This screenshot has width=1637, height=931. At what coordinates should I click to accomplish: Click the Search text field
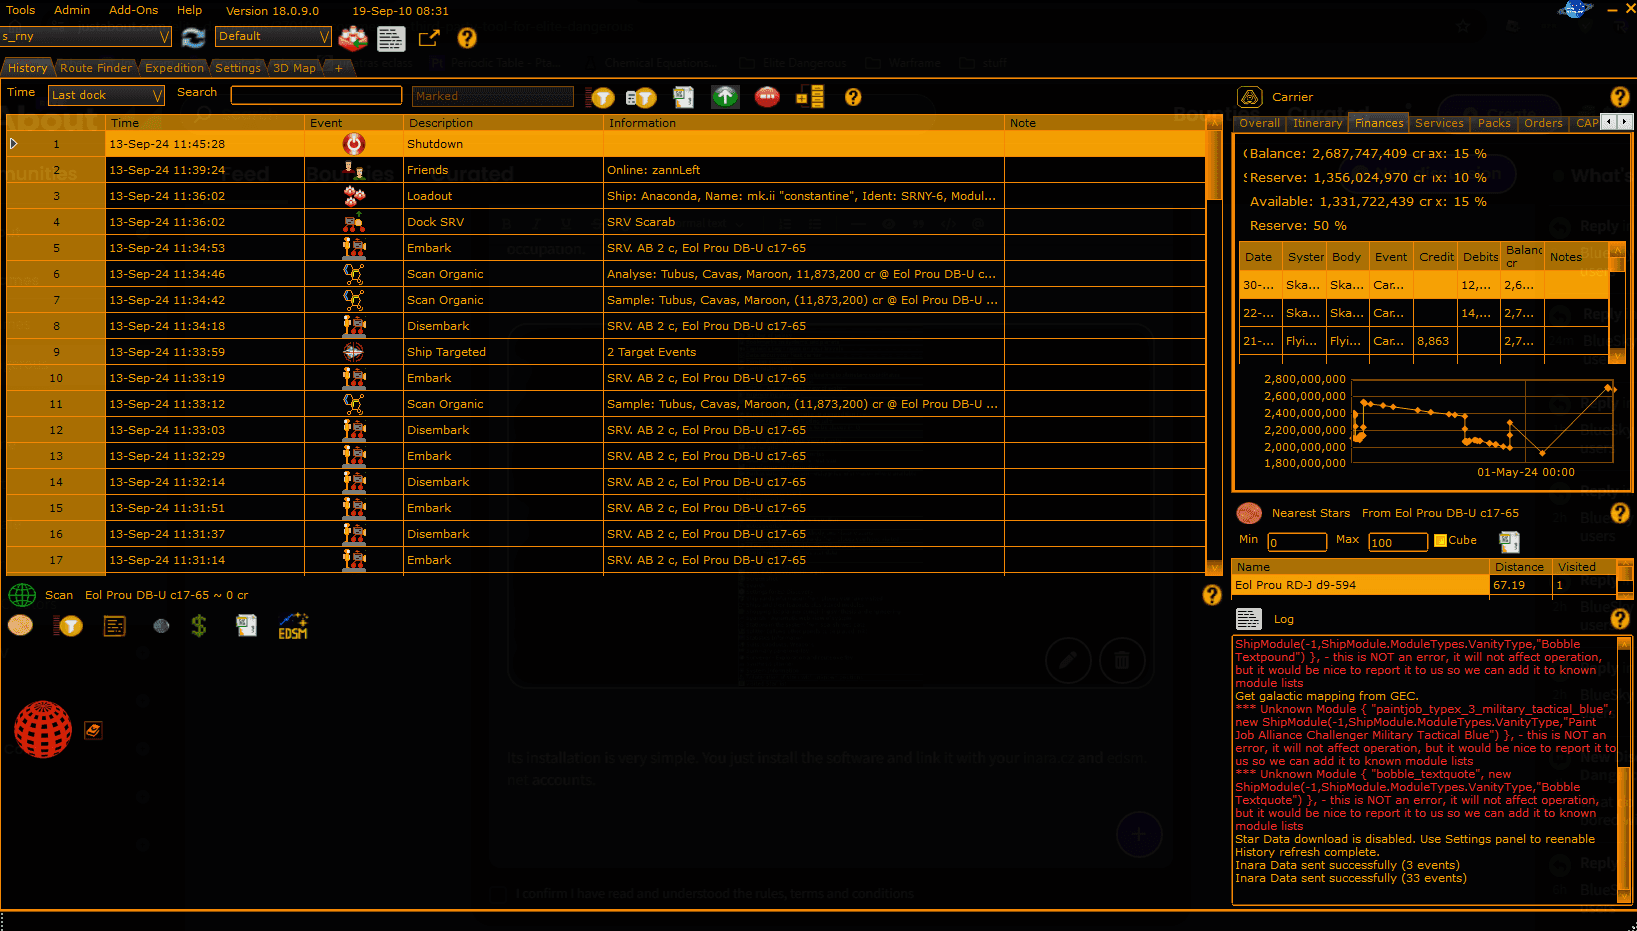tap(316, 95)
